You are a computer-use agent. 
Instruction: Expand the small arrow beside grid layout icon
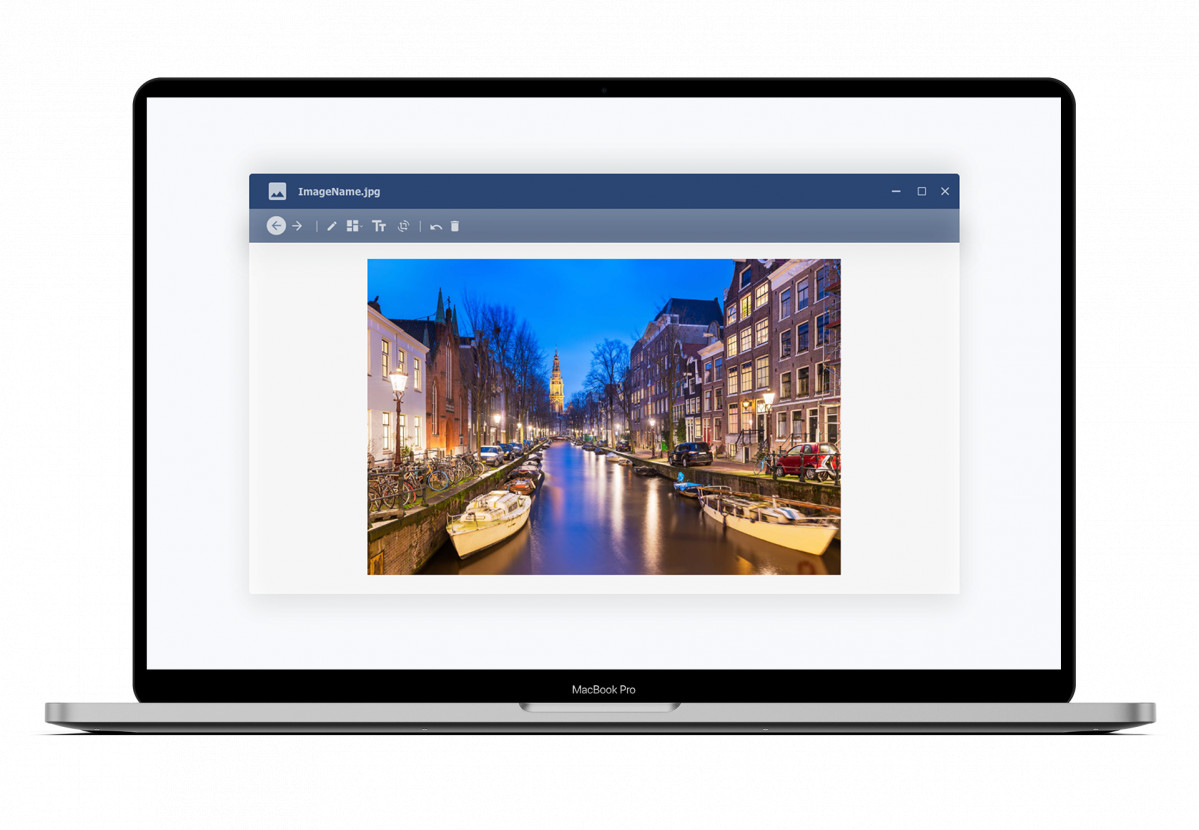pyautogui.click(x=361, y=229)
